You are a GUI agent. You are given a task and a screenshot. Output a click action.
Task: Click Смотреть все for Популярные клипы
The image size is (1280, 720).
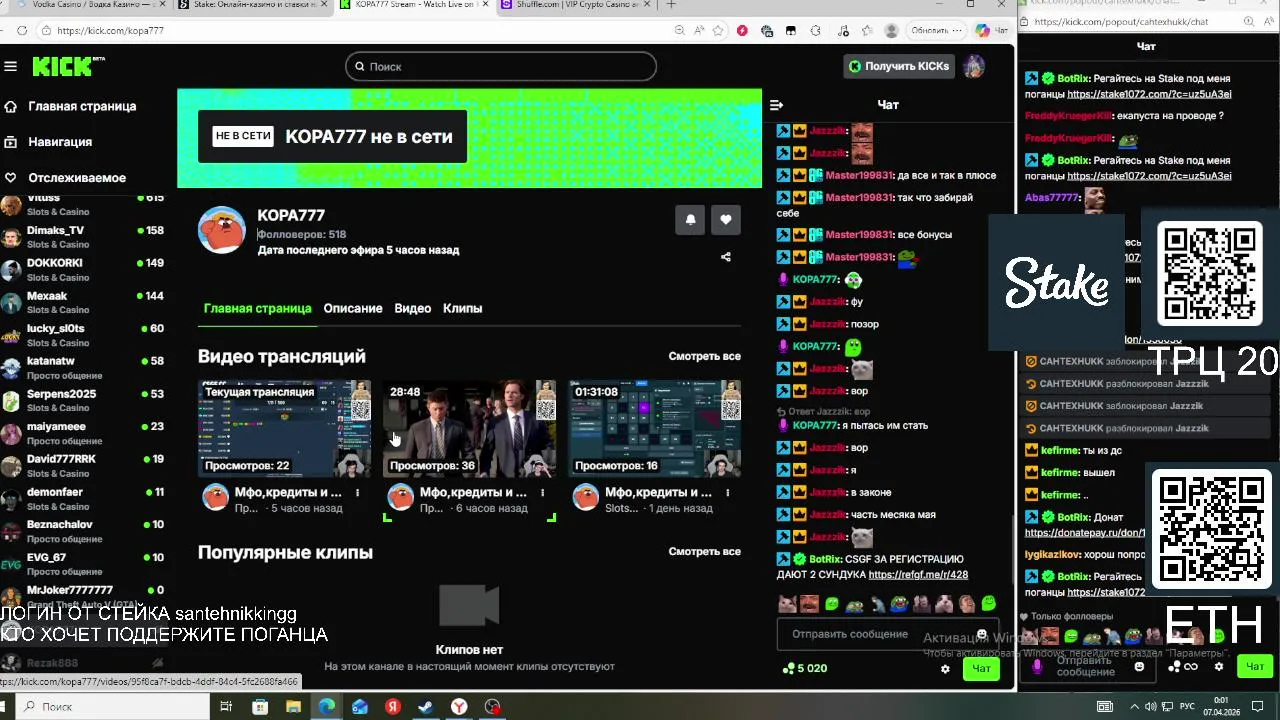coord(704,551)
